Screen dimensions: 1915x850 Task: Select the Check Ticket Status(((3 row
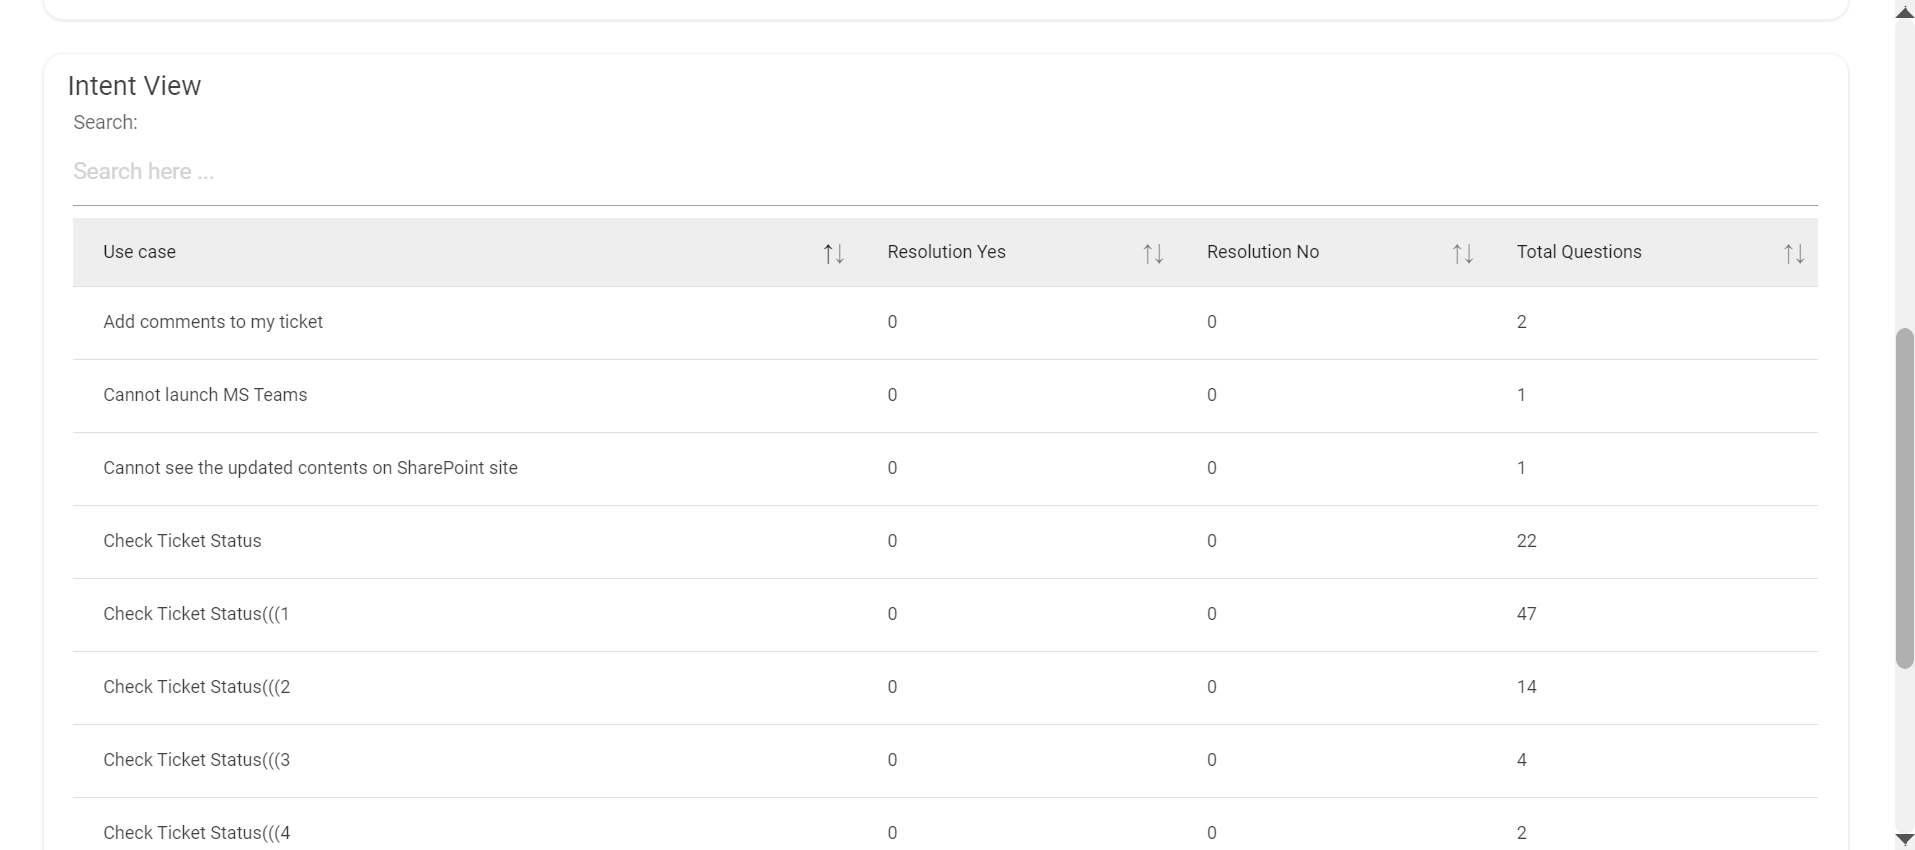pos(196,760)
